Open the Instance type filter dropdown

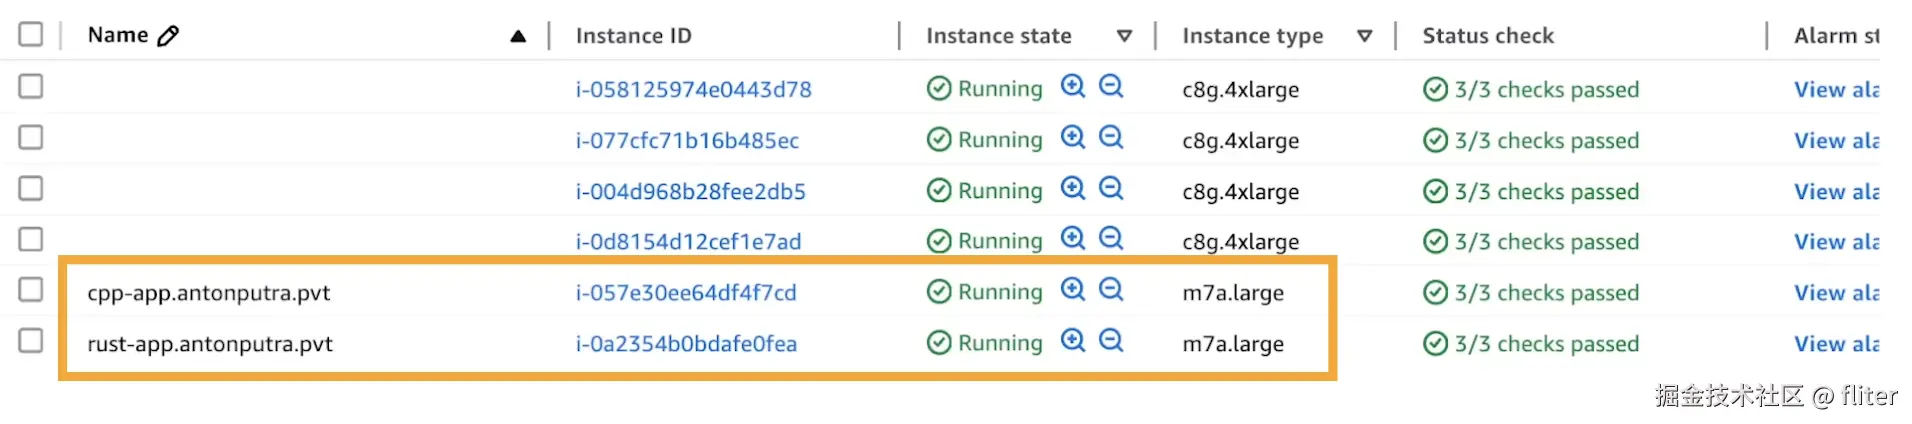(x=1364, y=36)
